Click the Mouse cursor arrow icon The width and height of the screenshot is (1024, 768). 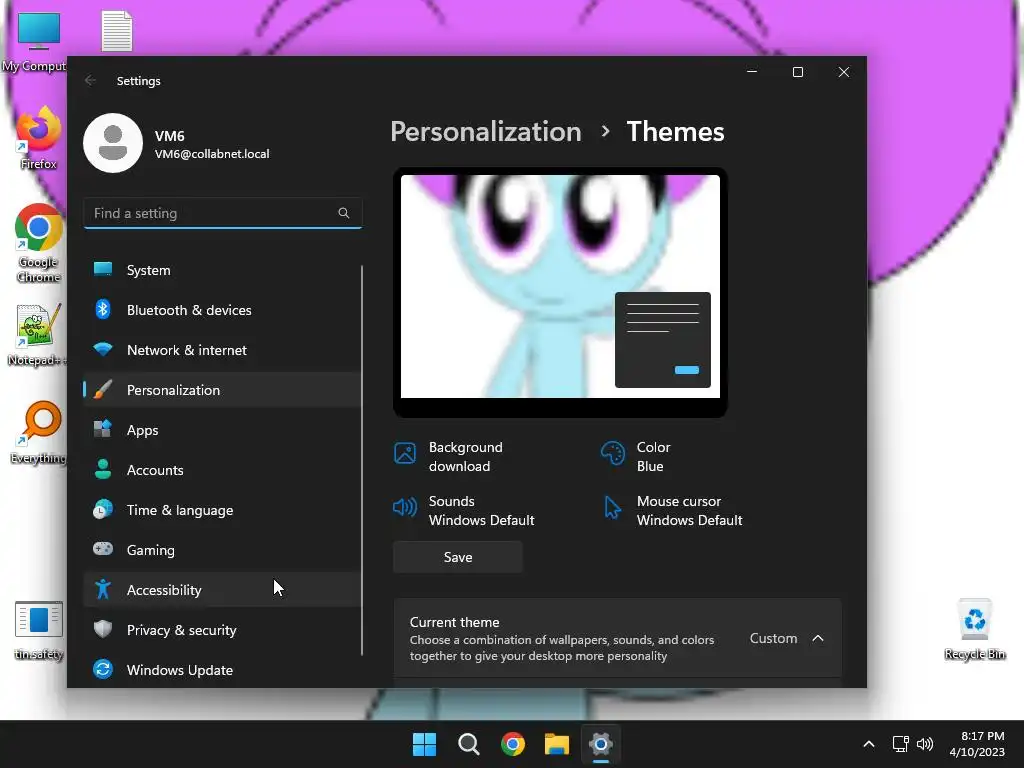[613, 507]
